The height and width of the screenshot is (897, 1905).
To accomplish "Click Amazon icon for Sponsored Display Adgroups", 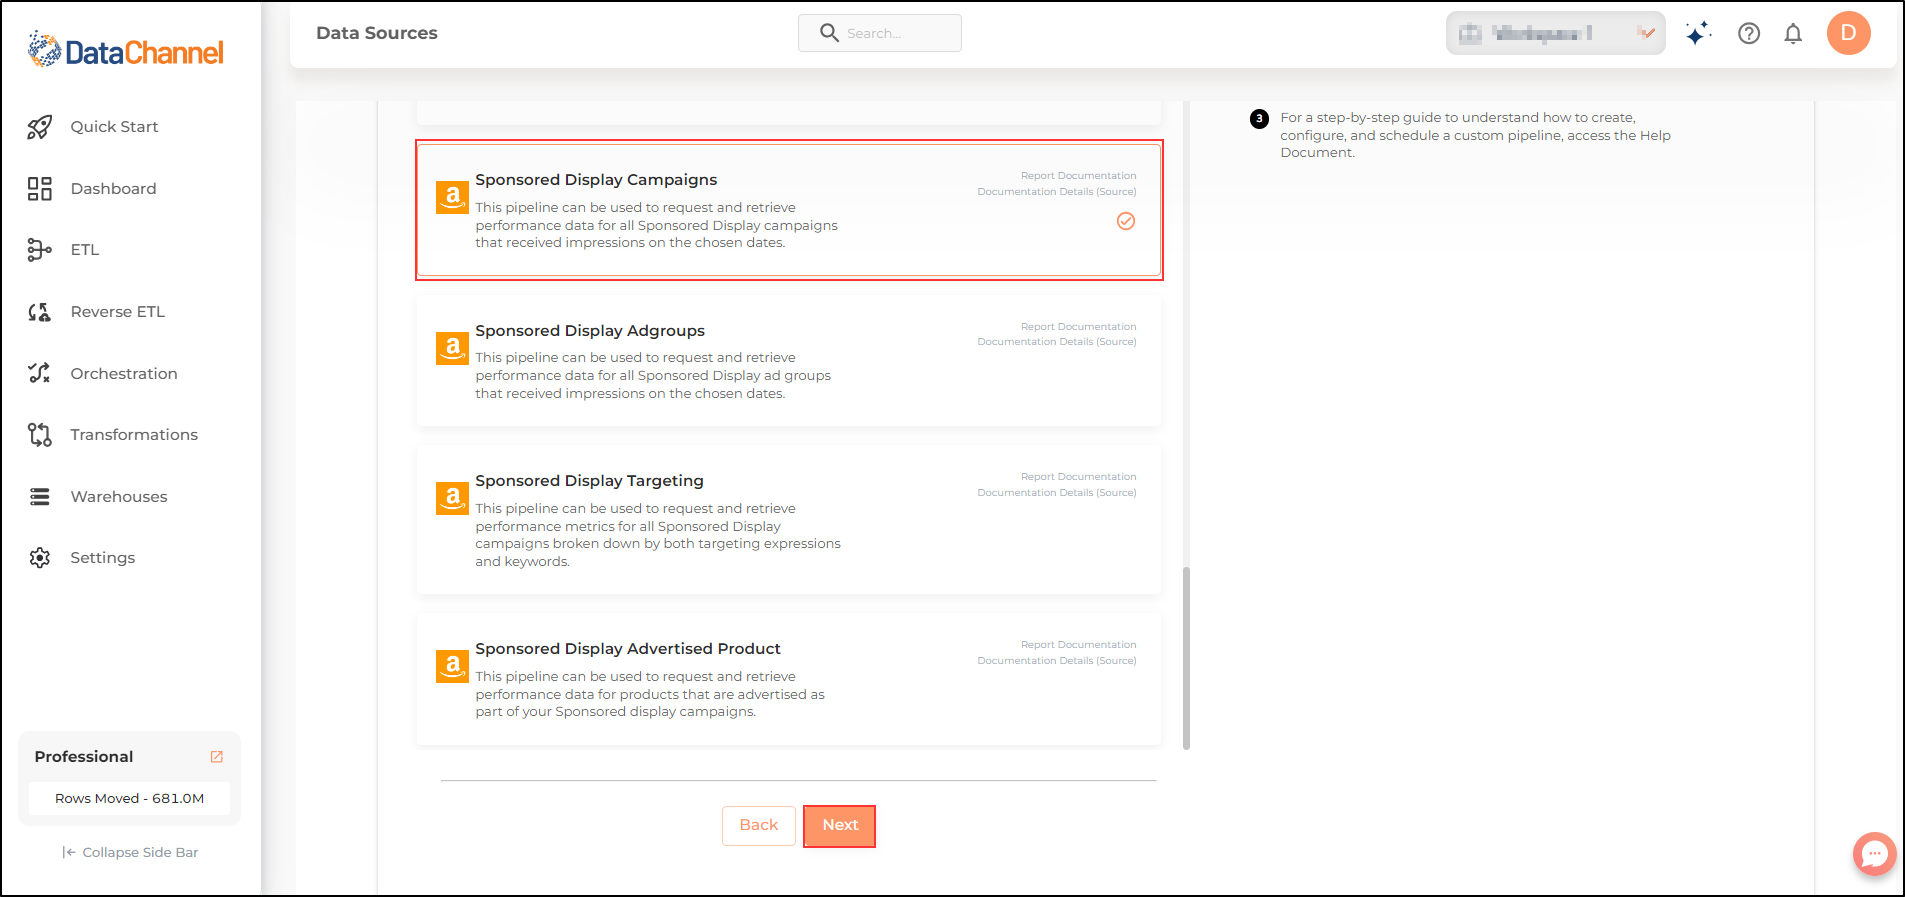I will point(452,348).
